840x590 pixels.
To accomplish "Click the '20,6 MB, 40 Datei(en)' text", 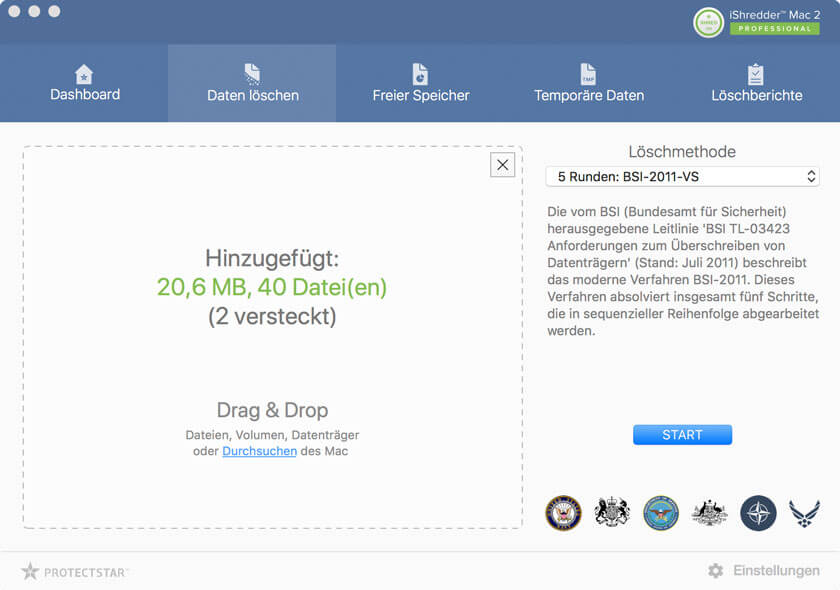I will [272, 287].
